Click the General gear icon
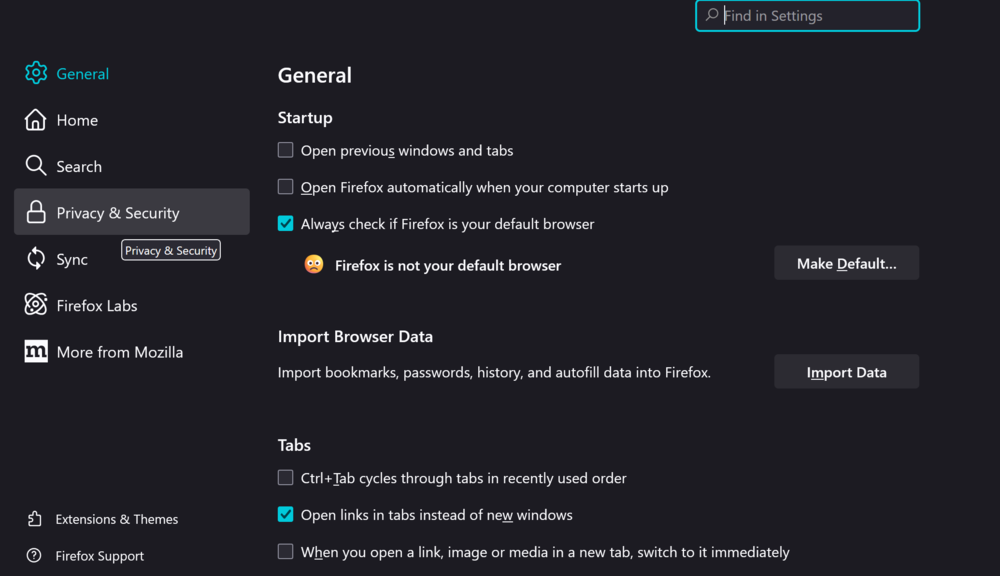 click(x=36, y=73)
